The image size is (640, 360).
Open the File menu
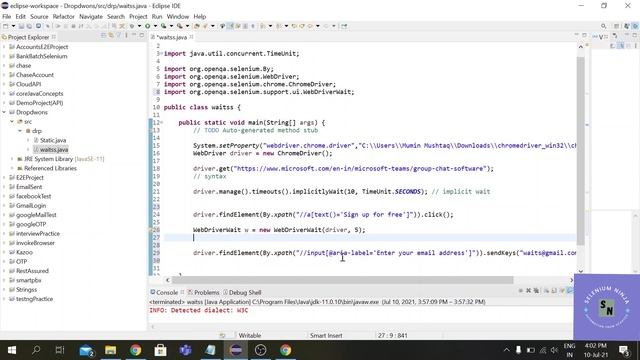(7, 16)
